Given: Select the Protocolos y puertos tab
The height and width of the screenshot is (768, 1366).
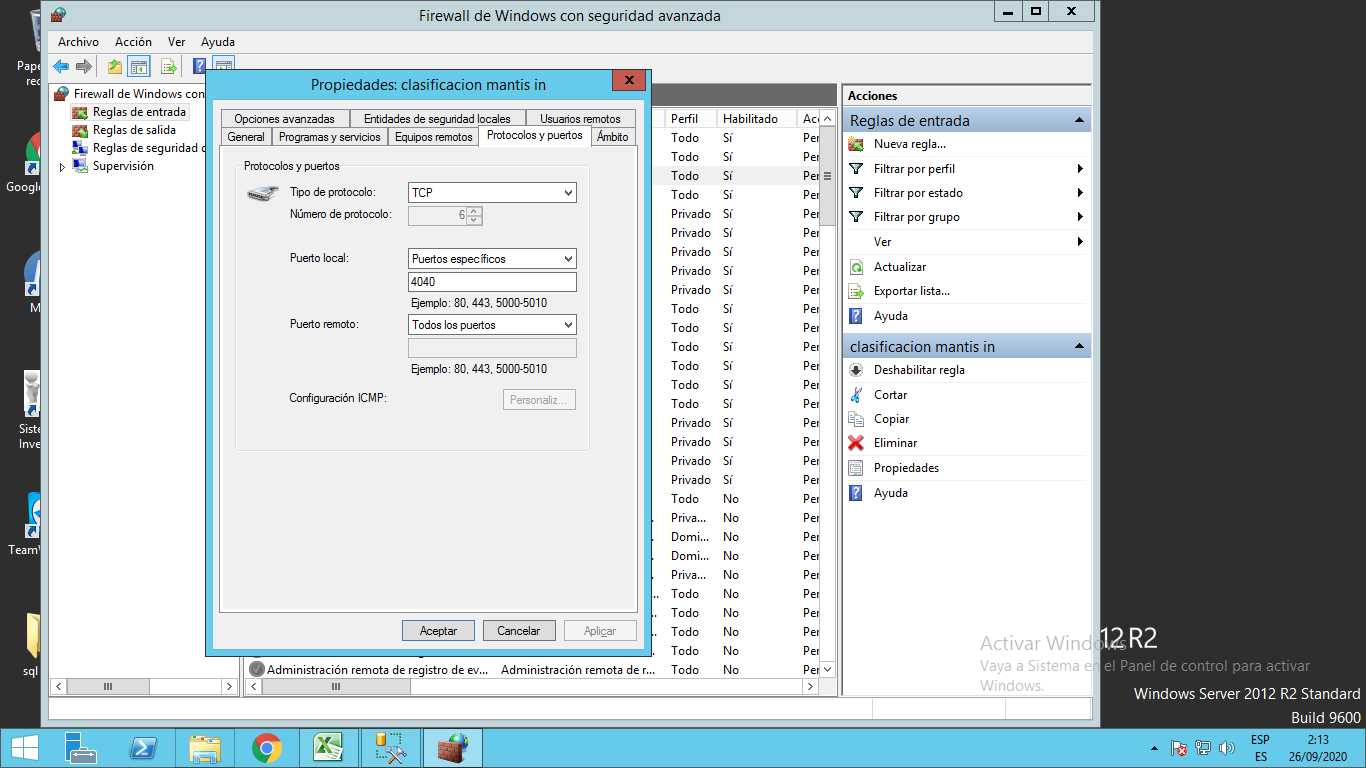Looking at the screenshot, I should click(535, 135).
